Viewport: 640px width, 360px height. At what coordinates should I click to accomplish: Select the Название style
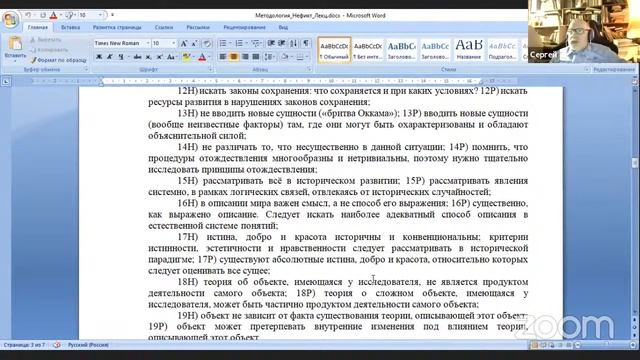[x=469, y=50]
